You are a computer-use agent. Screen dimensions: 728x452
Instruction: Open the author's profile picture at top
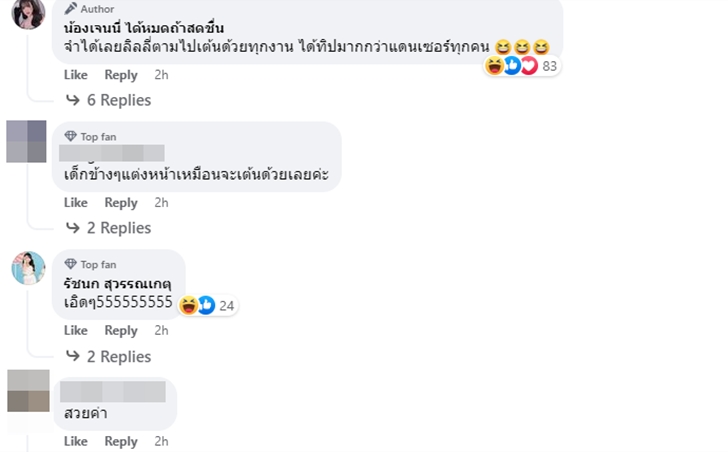click(27, 12)
